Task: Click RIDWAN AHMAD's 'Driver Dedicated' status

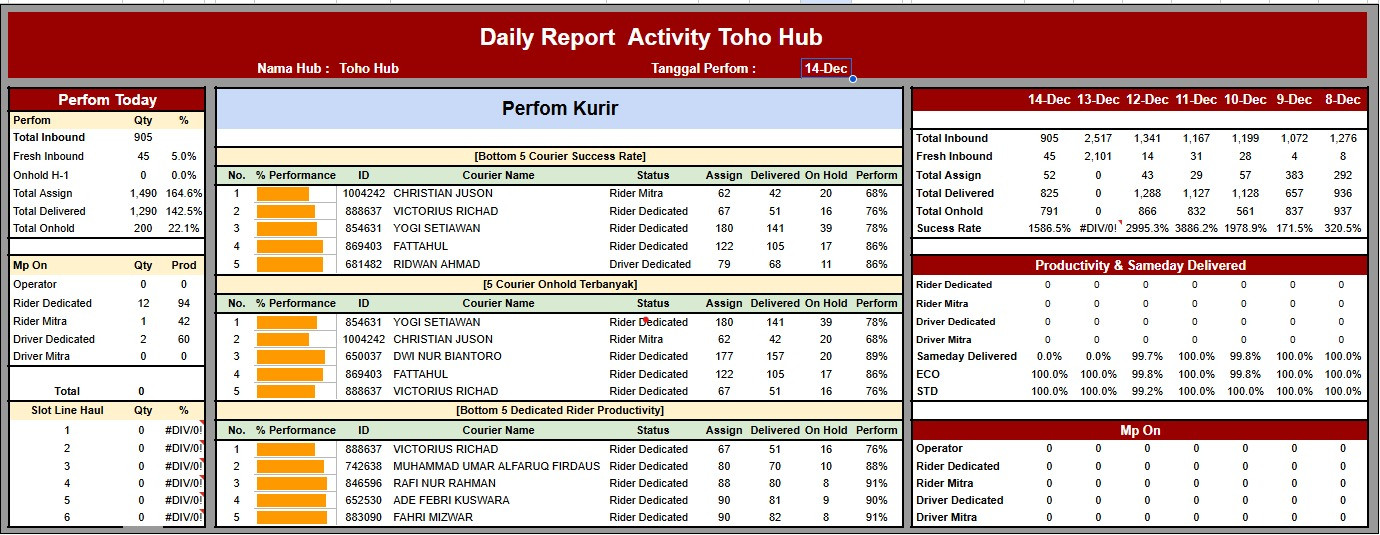Action: 650,264
